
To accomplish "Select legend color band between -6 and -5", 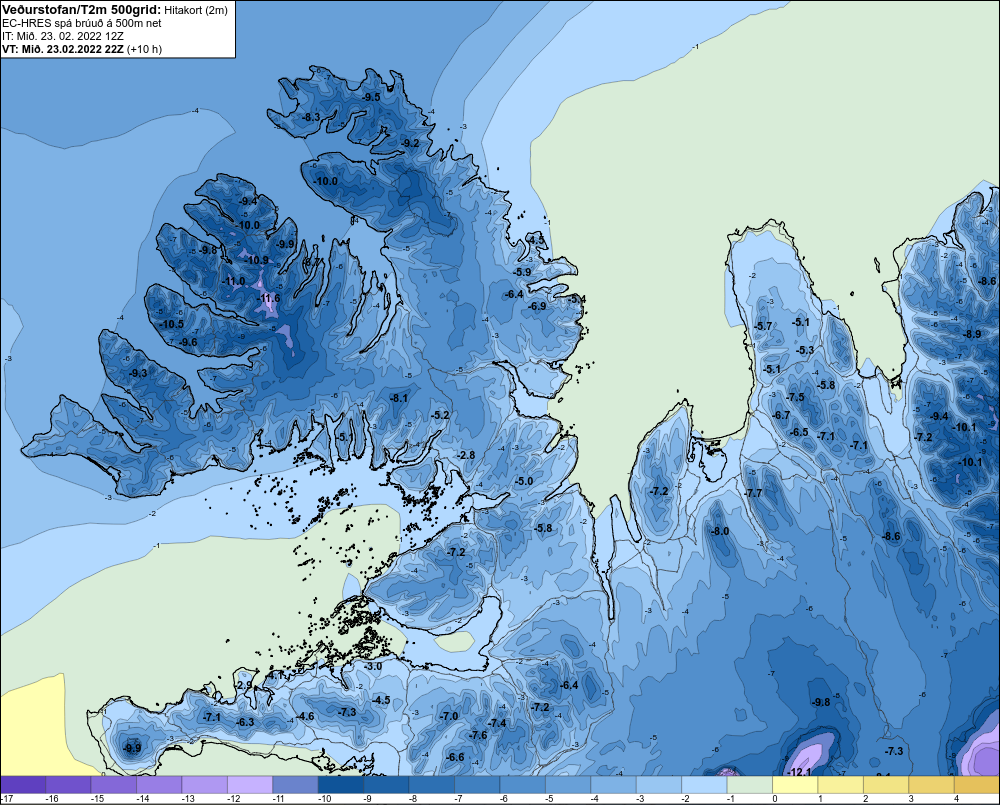I will [522, 785].
